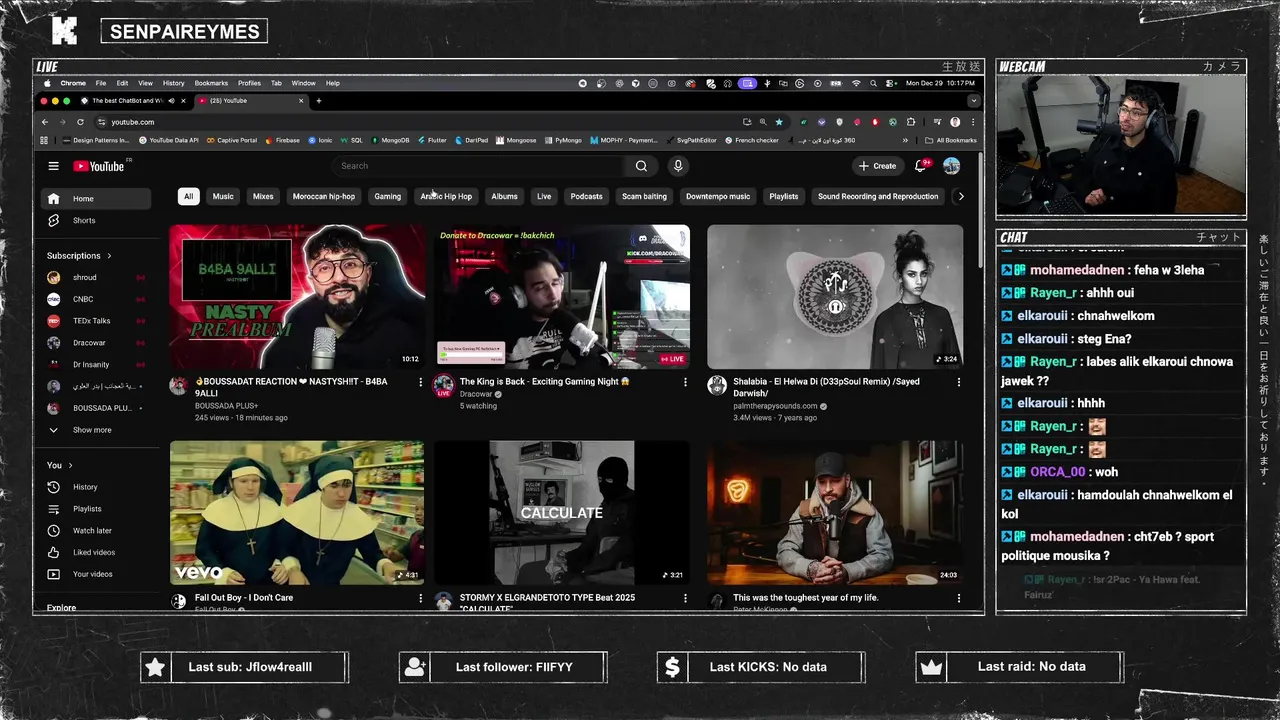Open the account avatar menu
Screen dimensions: 1280x720
pos(951,166)
